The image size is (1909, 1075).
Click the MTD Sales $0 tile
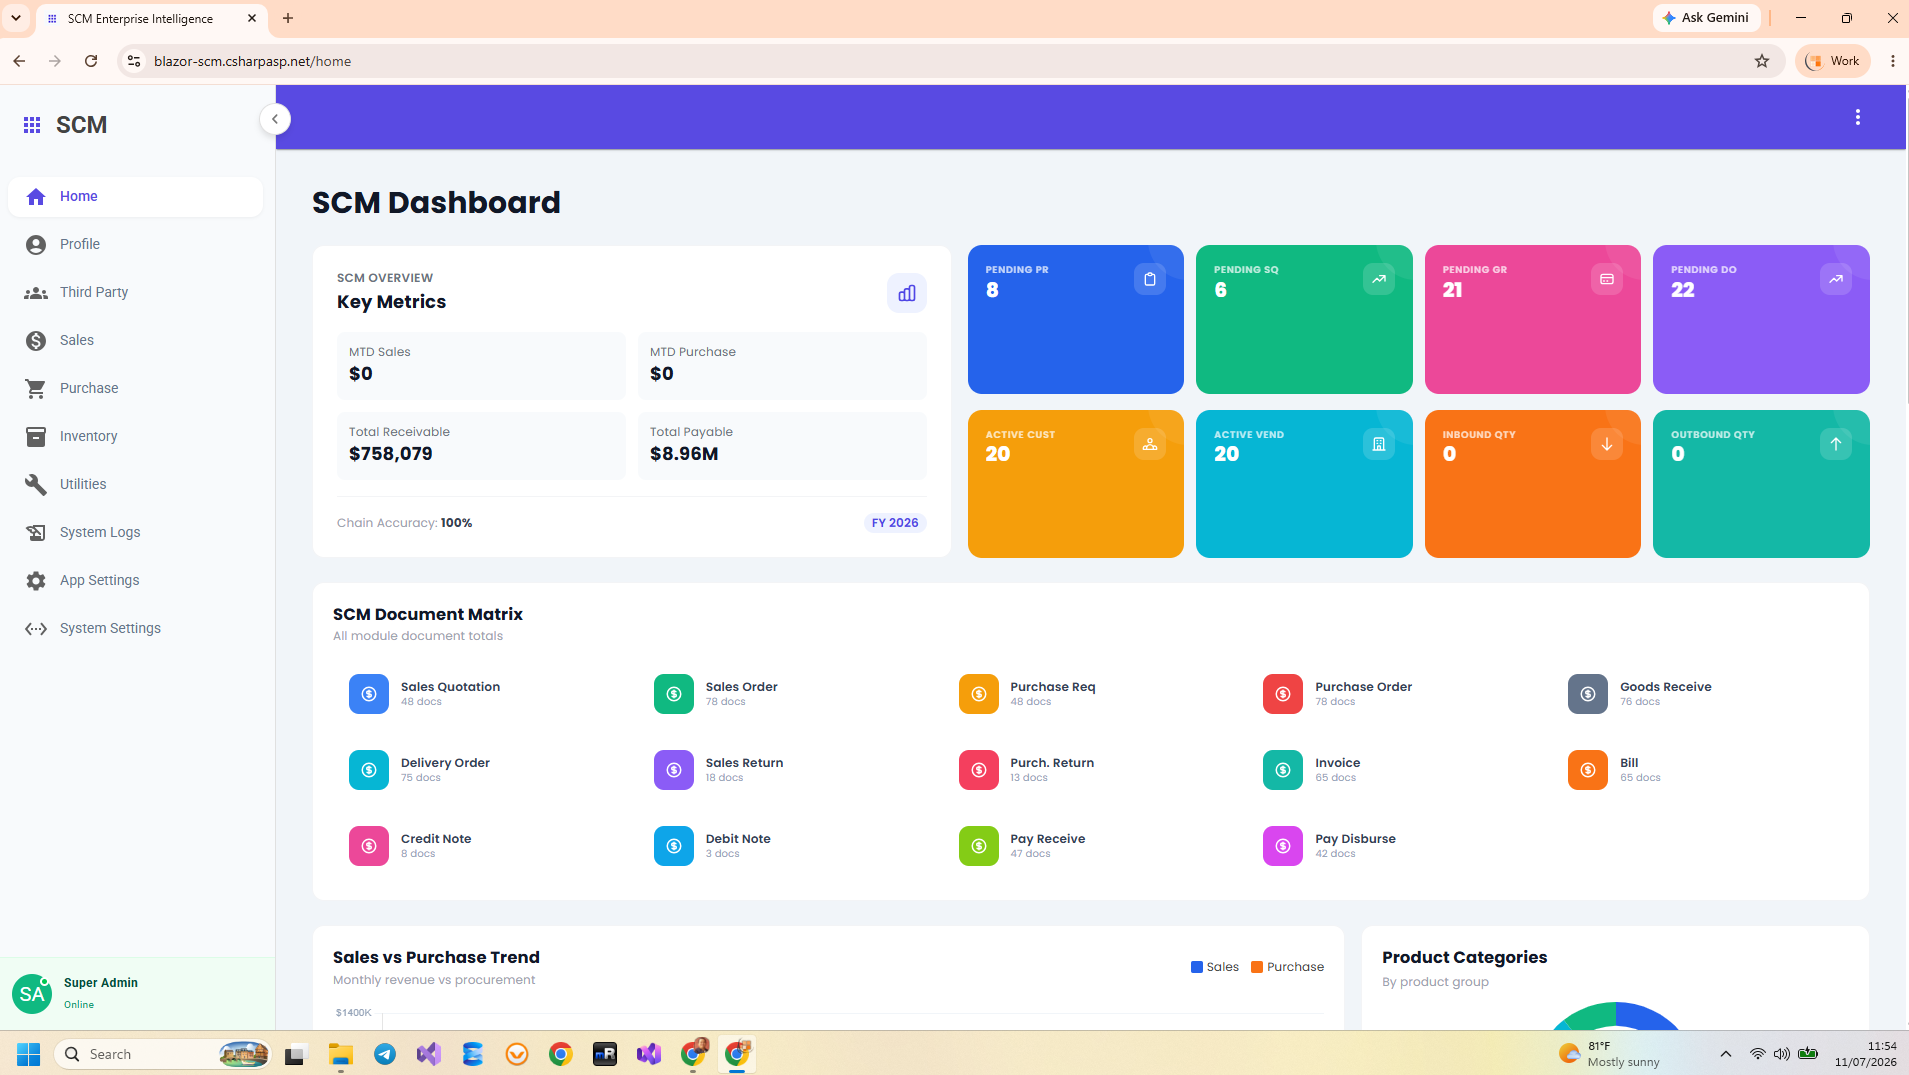coord(481,366)
